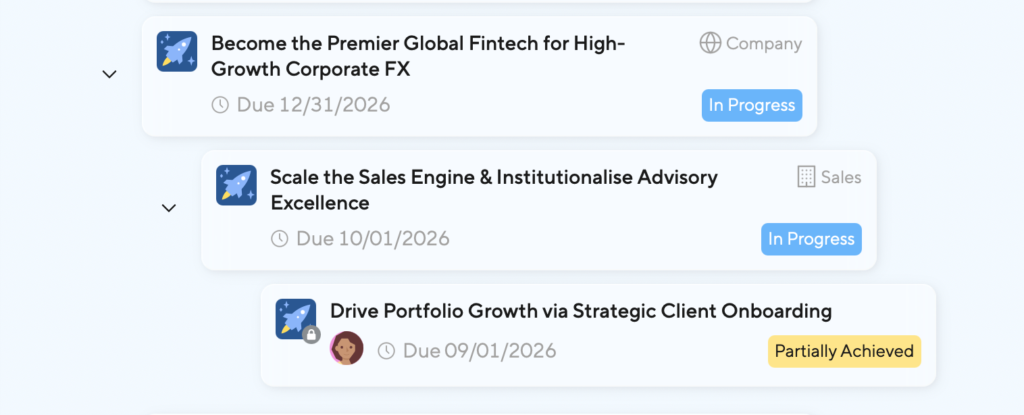Click the Sales department label
Screen dimensions: 1024x415
[x=841, y=178]
